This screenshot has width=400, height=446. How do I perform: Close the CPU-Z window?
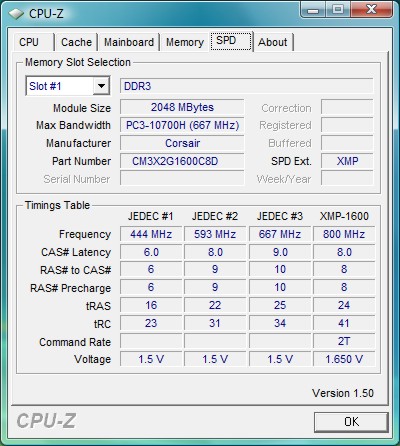(x=371, y=10)
